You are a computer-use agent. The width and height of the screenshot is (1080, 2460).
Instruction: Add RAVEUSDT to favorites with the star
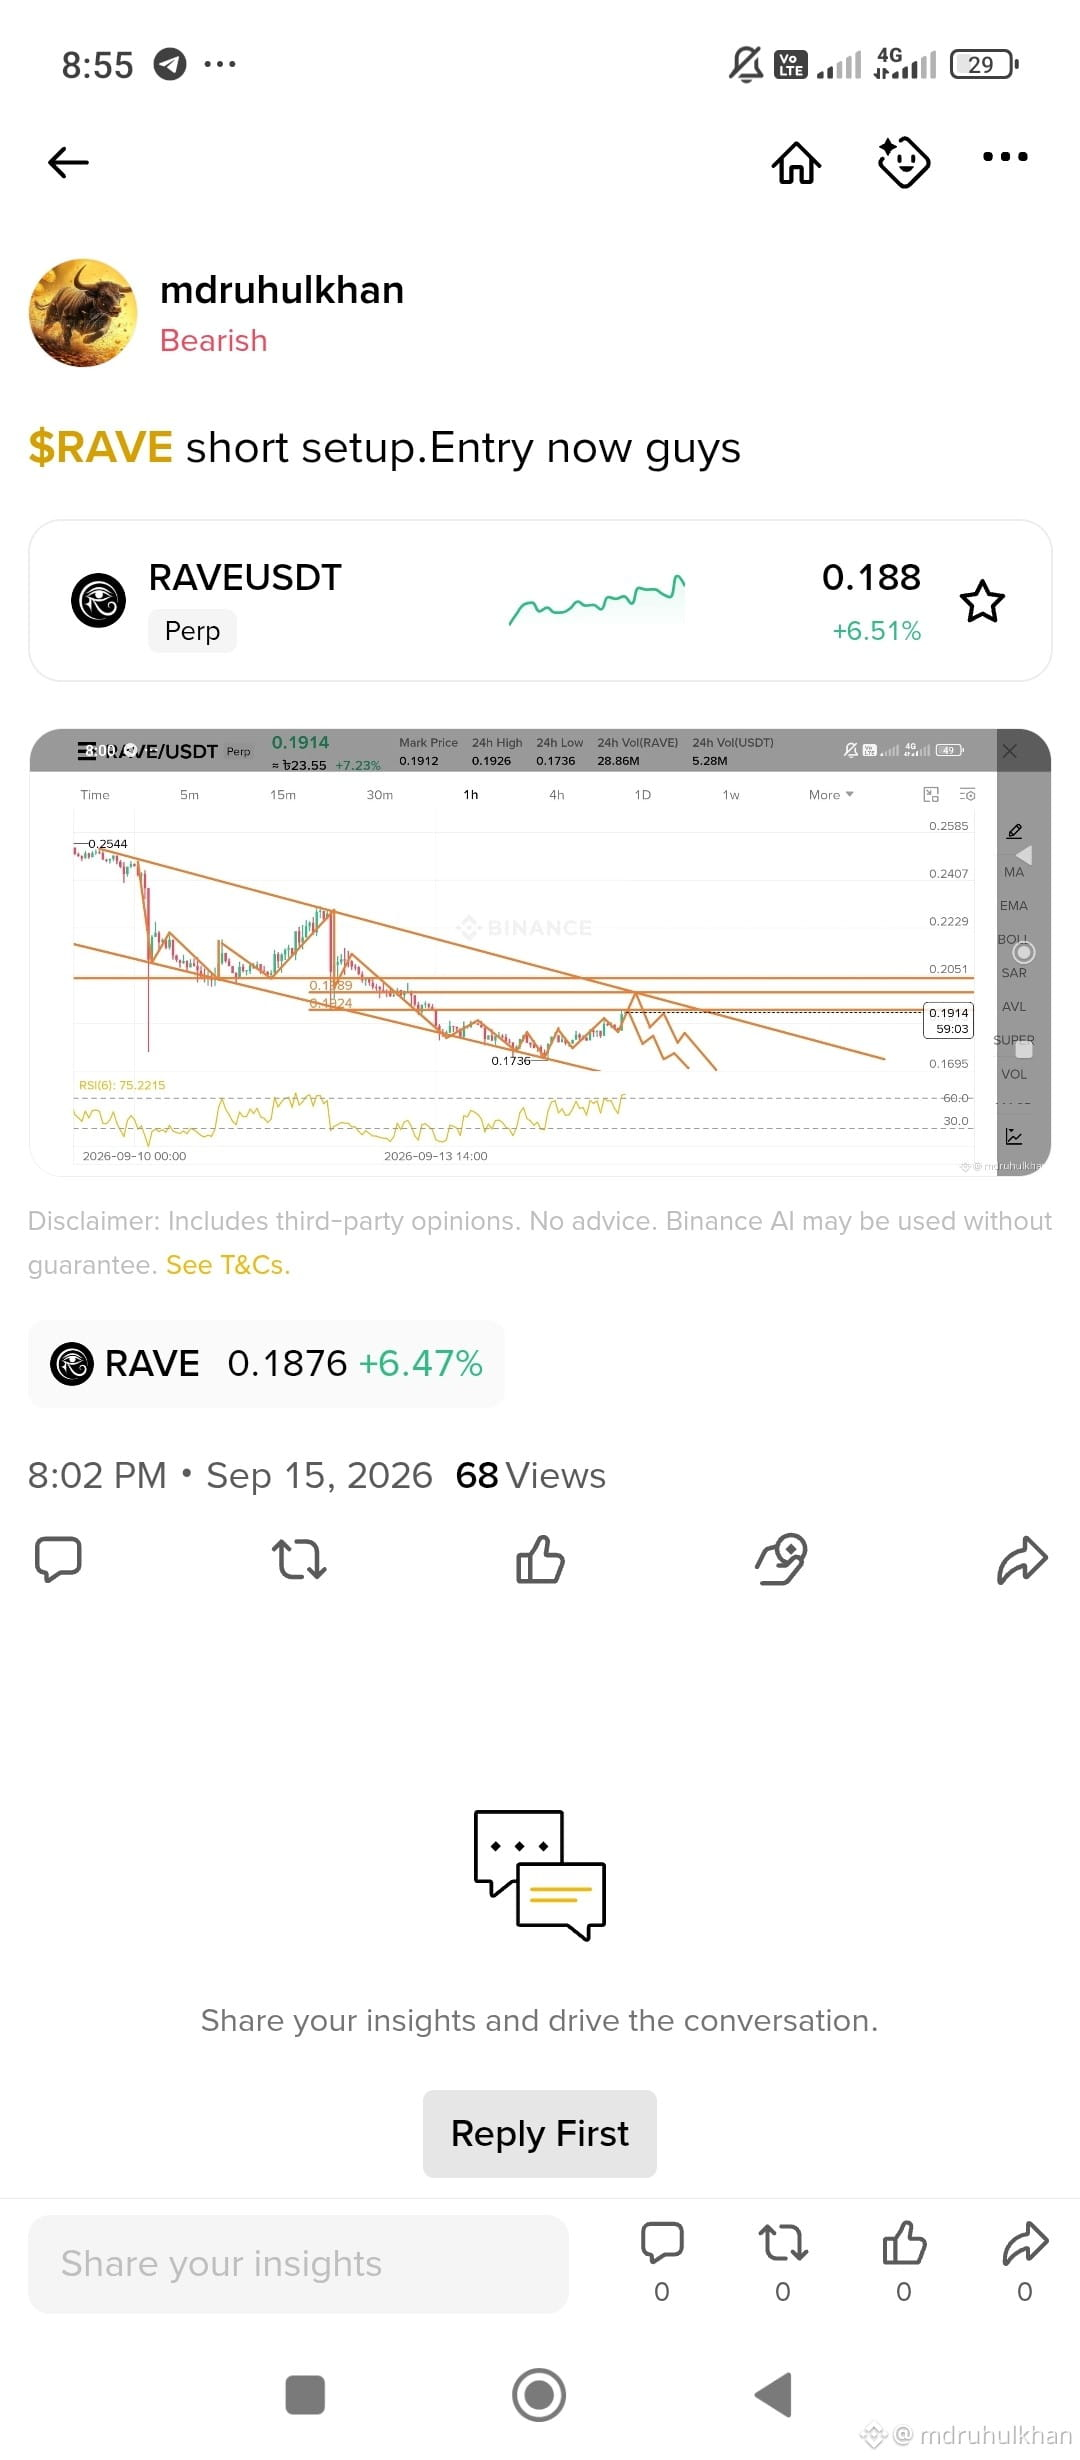pos(982,601)
